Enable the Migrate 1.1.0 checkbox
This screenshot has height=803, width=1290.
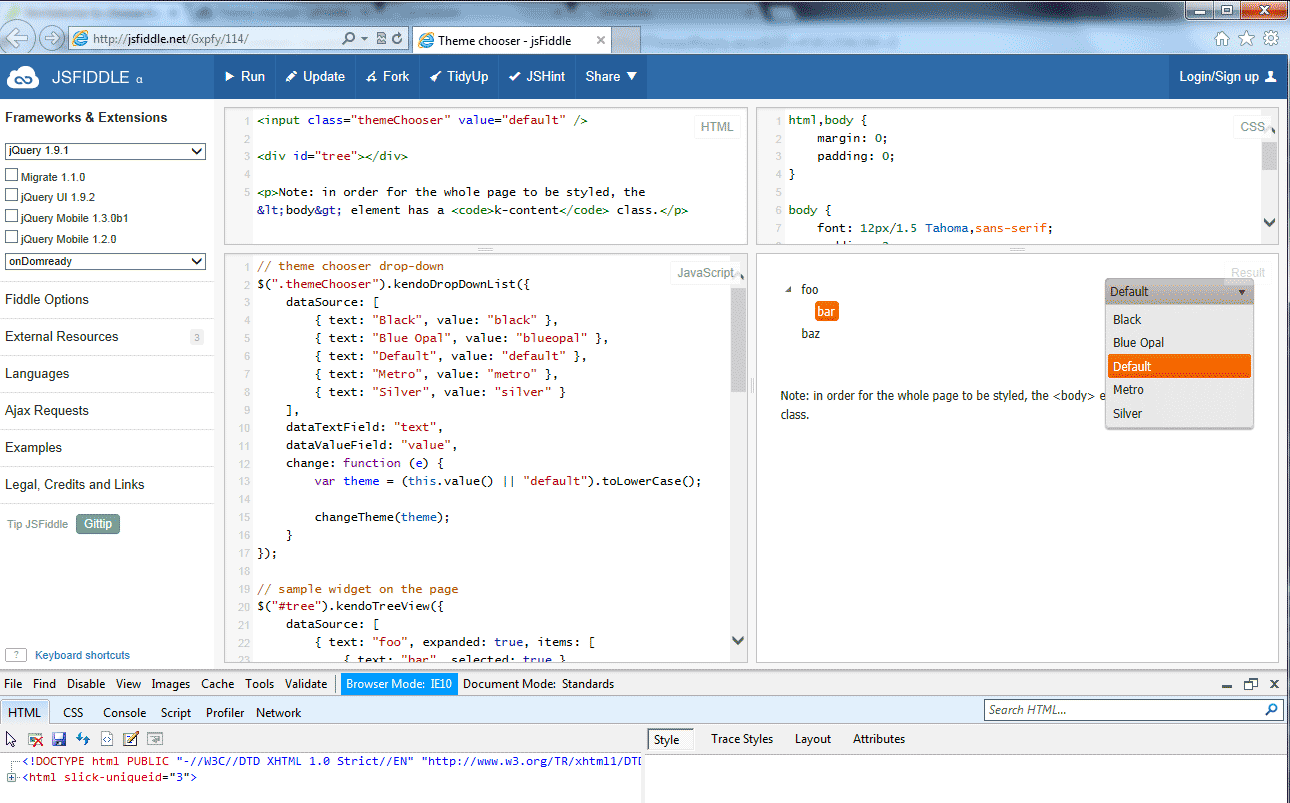tap(12, 176)
